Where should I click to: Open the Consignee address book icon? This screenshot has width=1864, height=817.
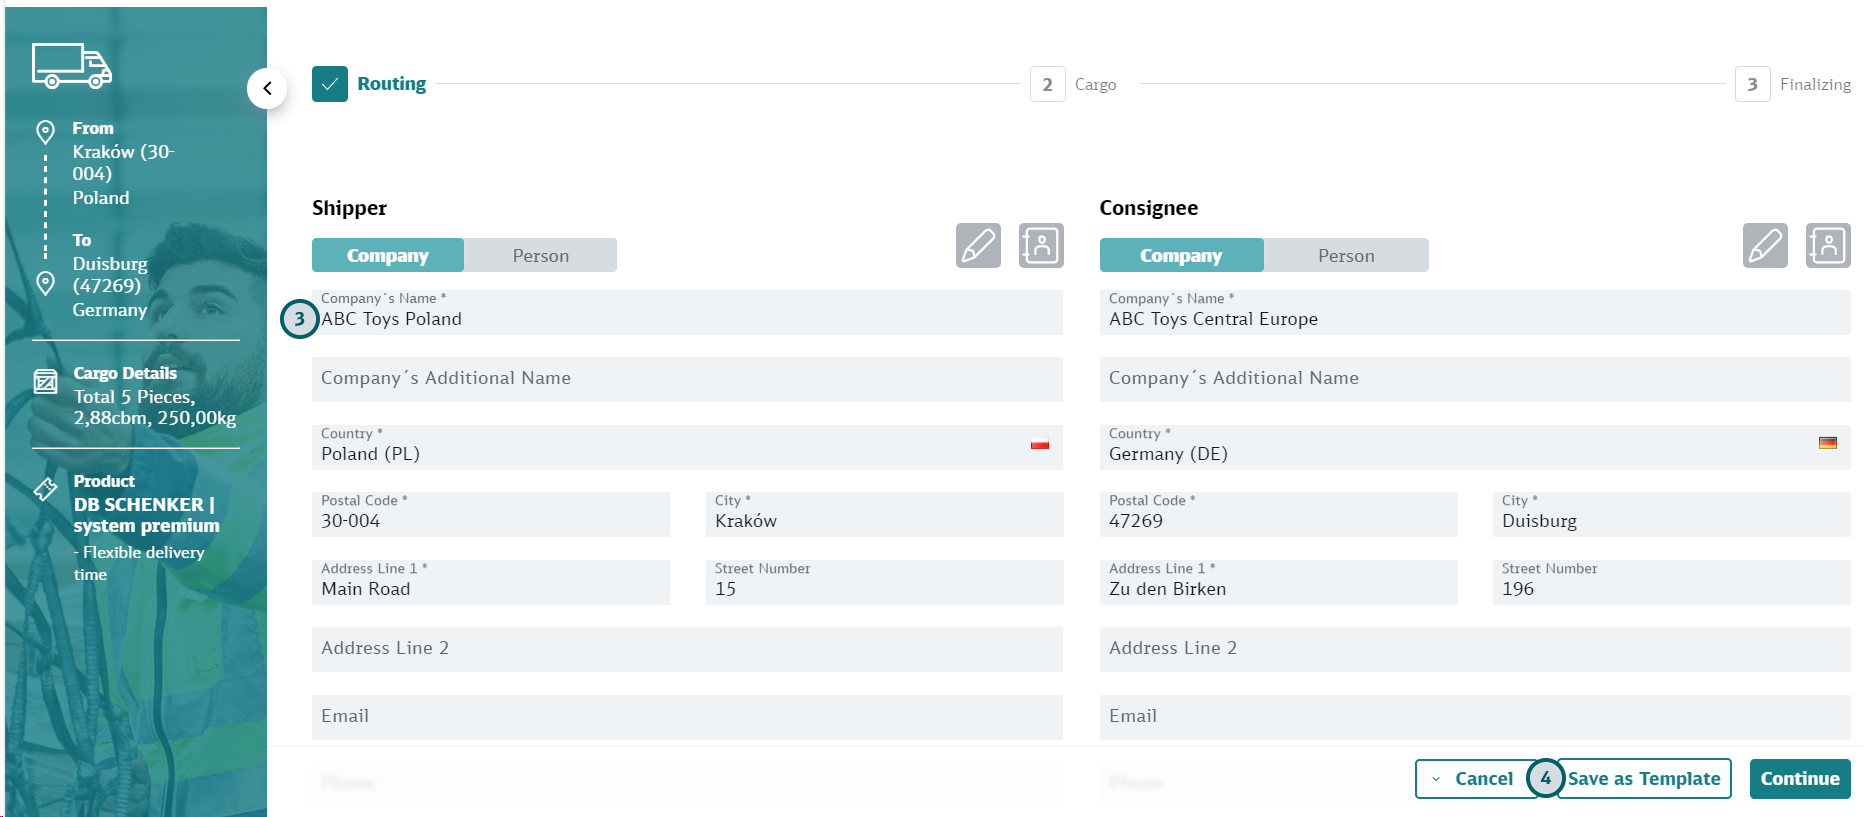coord(1828,246)
